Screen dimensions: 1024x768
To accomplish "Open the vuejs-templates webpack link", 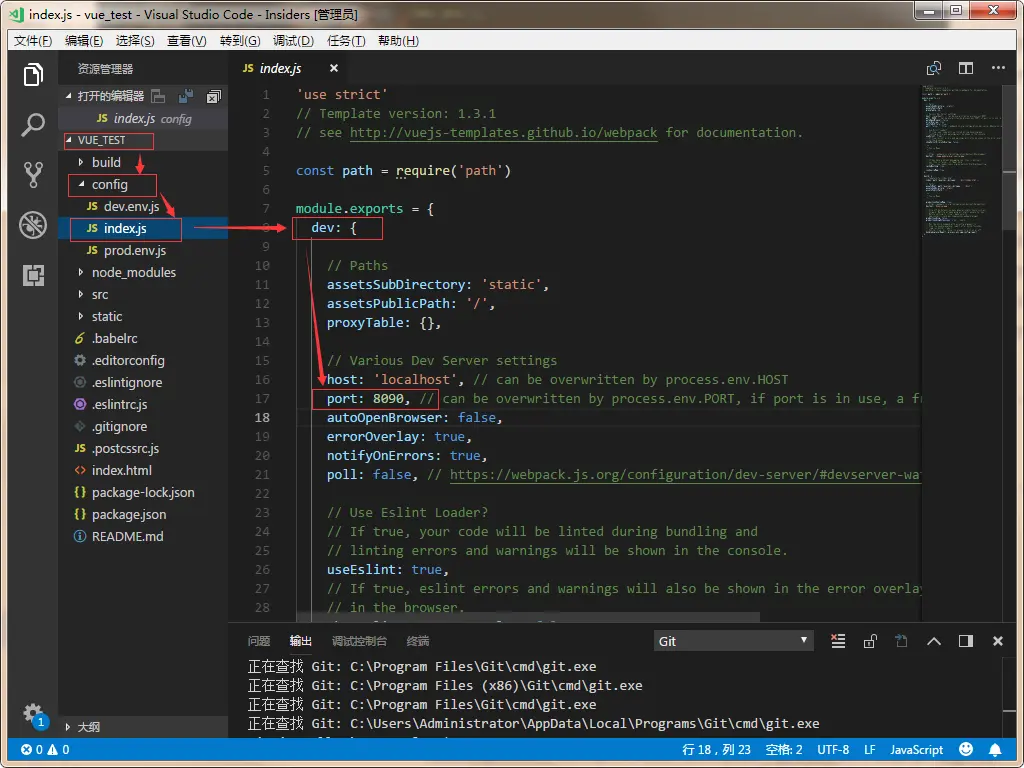I will (x=503, y=132).
